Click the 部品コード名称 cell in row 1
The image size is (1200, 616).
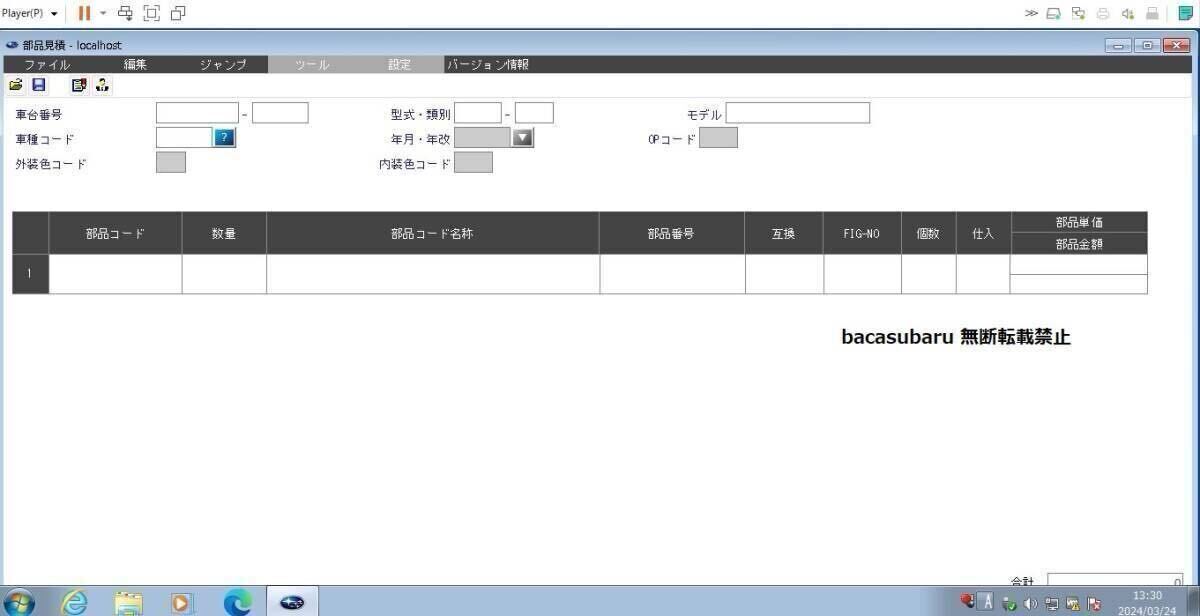[x=433, y=274]
